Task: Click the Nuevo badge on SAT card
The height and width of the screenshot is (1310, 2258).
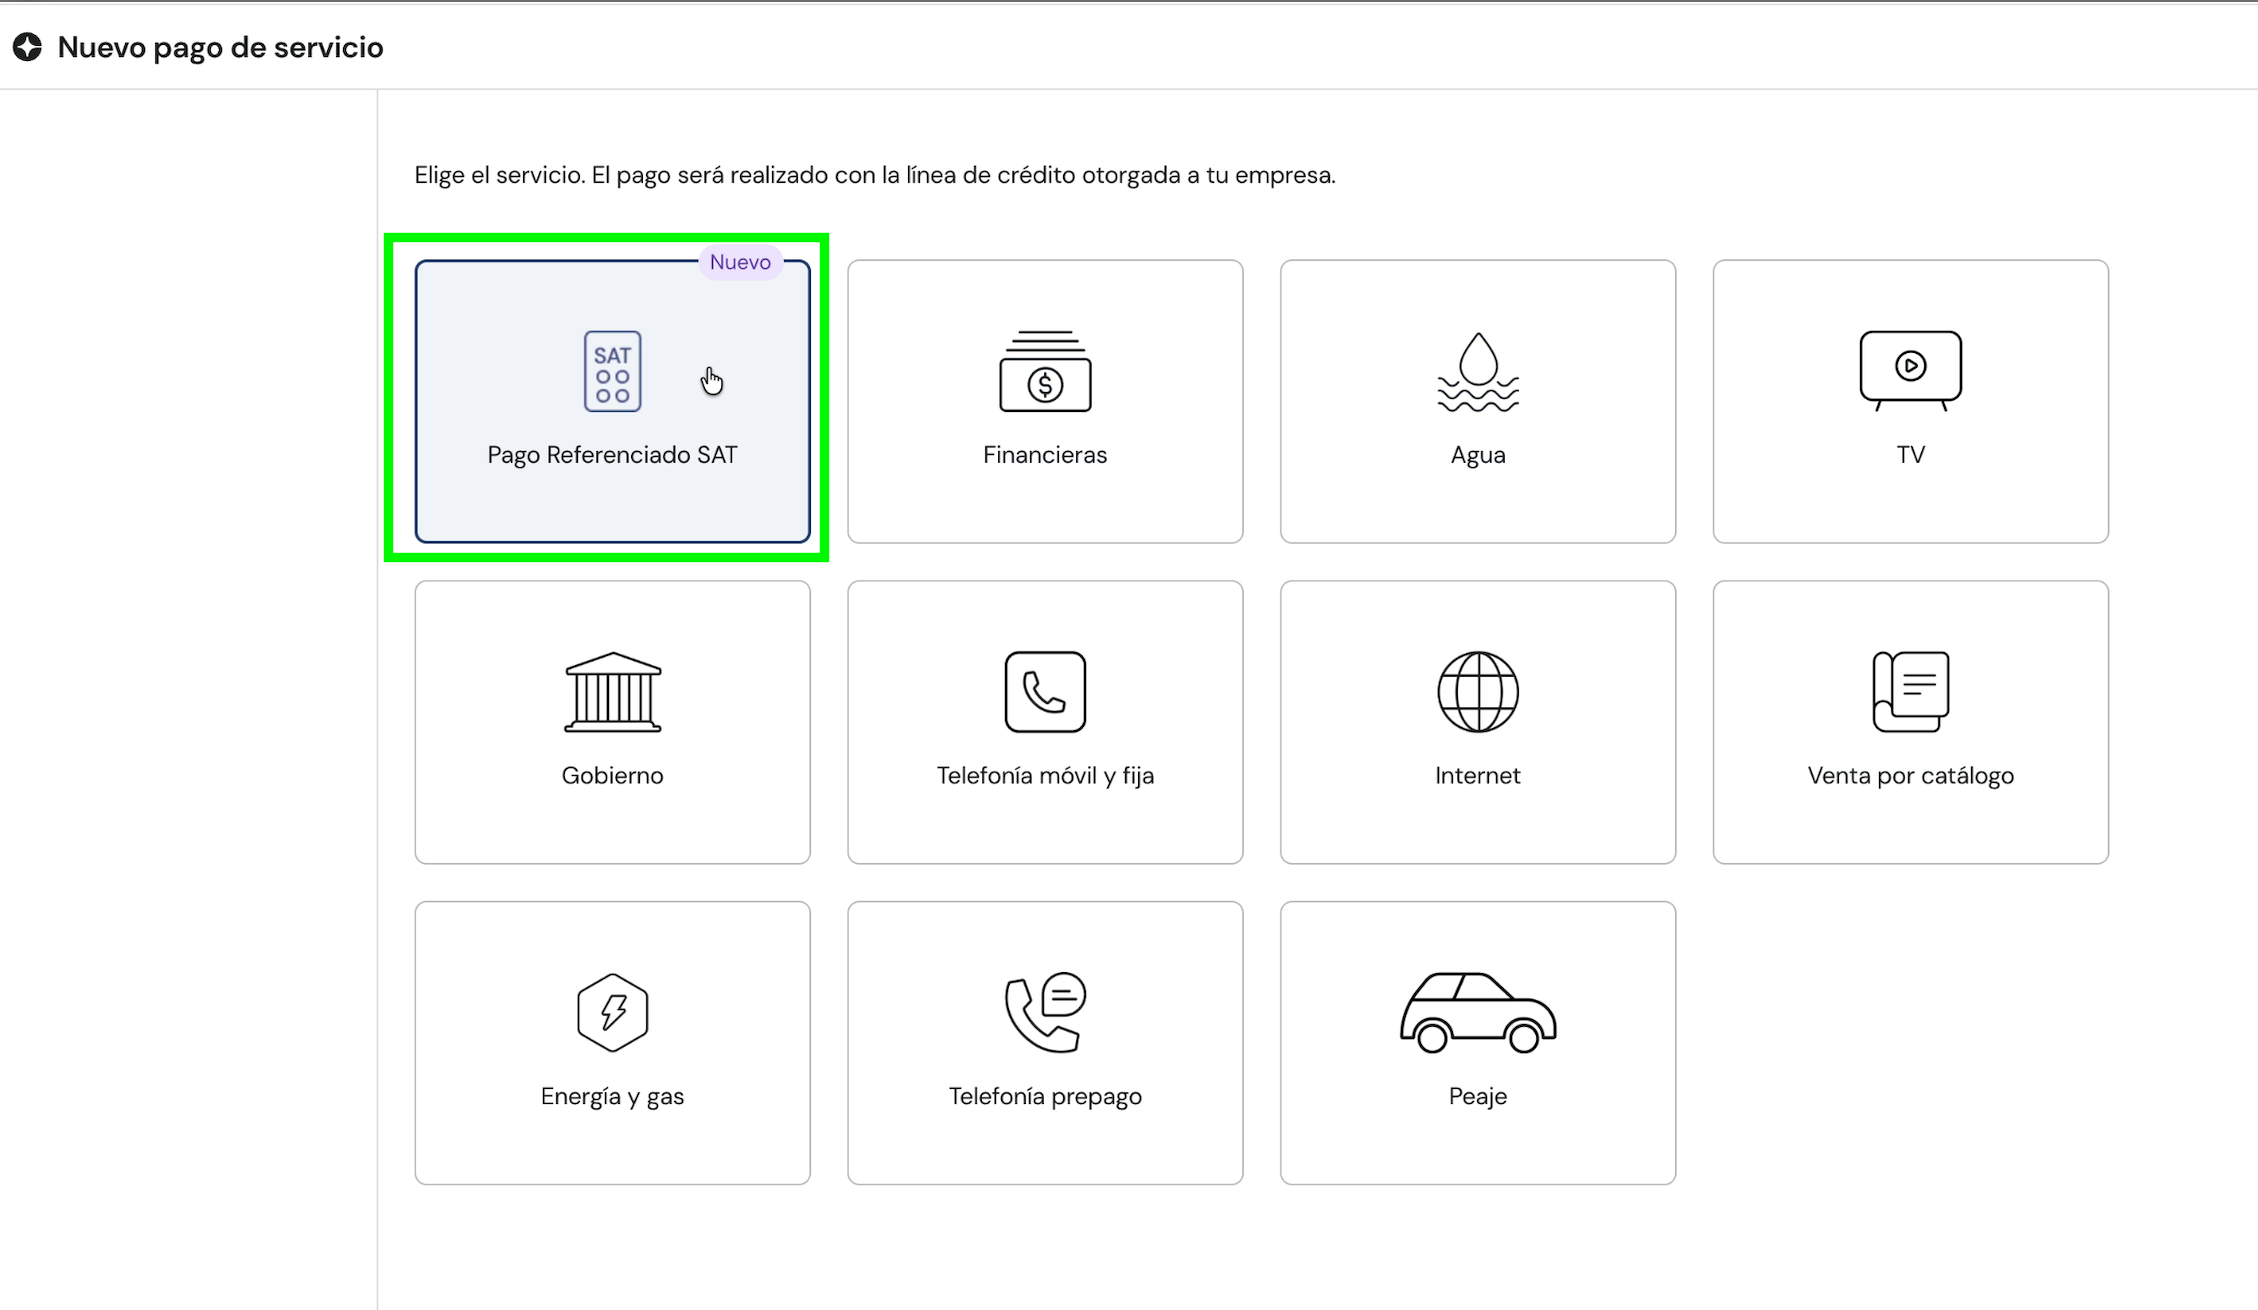Action: point(740,262)
